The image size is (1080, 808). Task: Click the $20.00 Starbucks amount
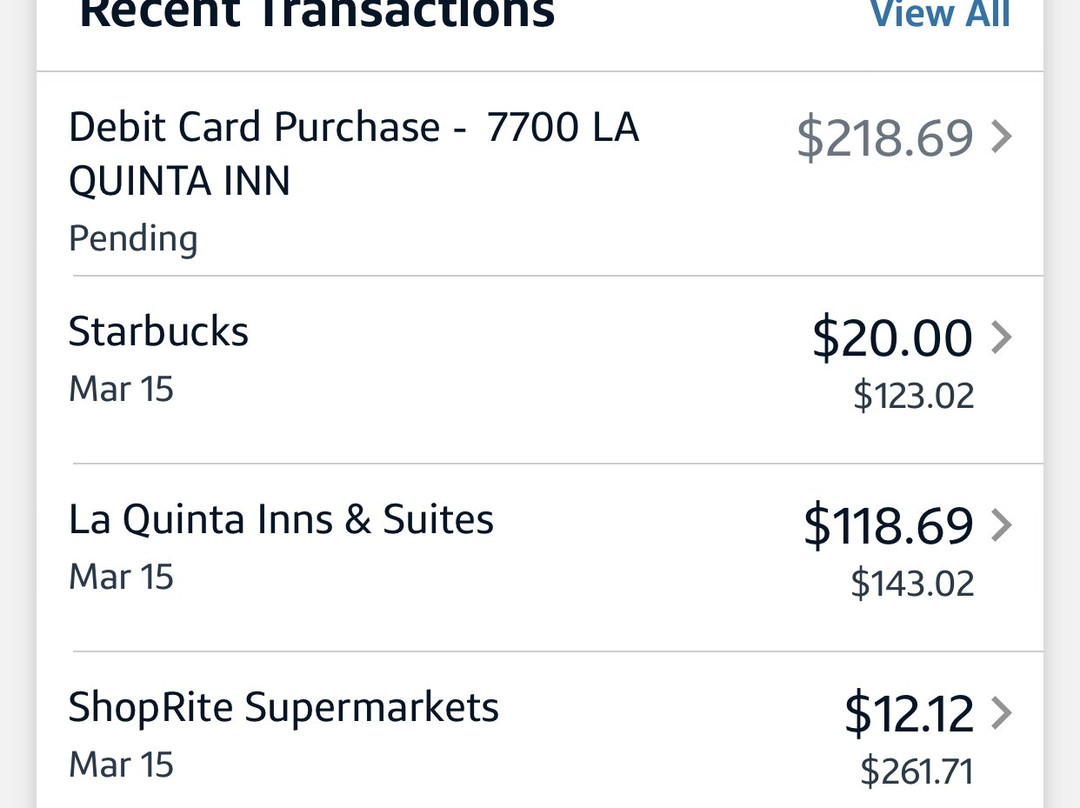pos(892,338)
